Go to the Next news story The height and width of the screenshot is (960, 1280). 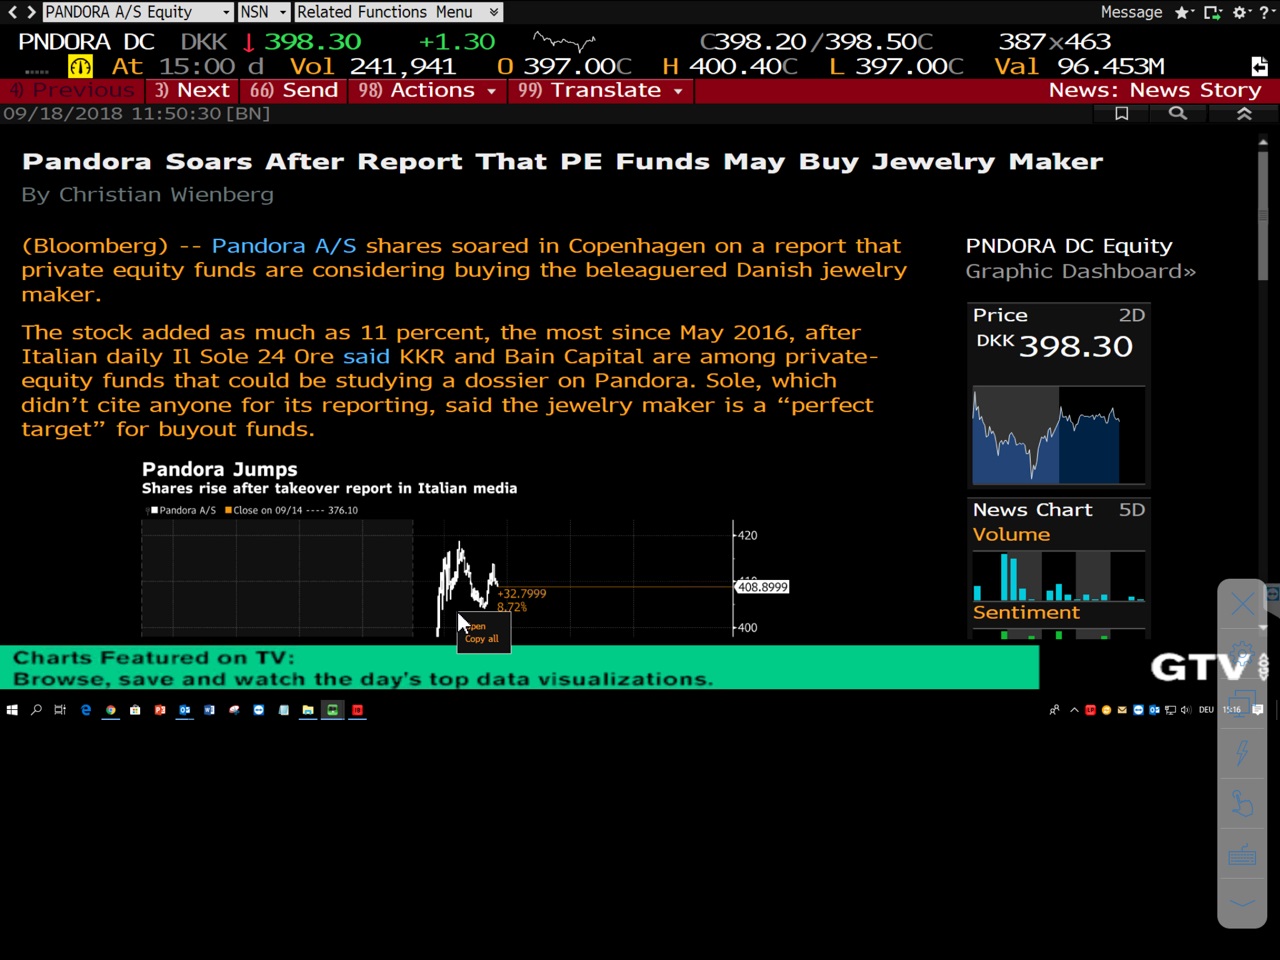coord(192,90)
